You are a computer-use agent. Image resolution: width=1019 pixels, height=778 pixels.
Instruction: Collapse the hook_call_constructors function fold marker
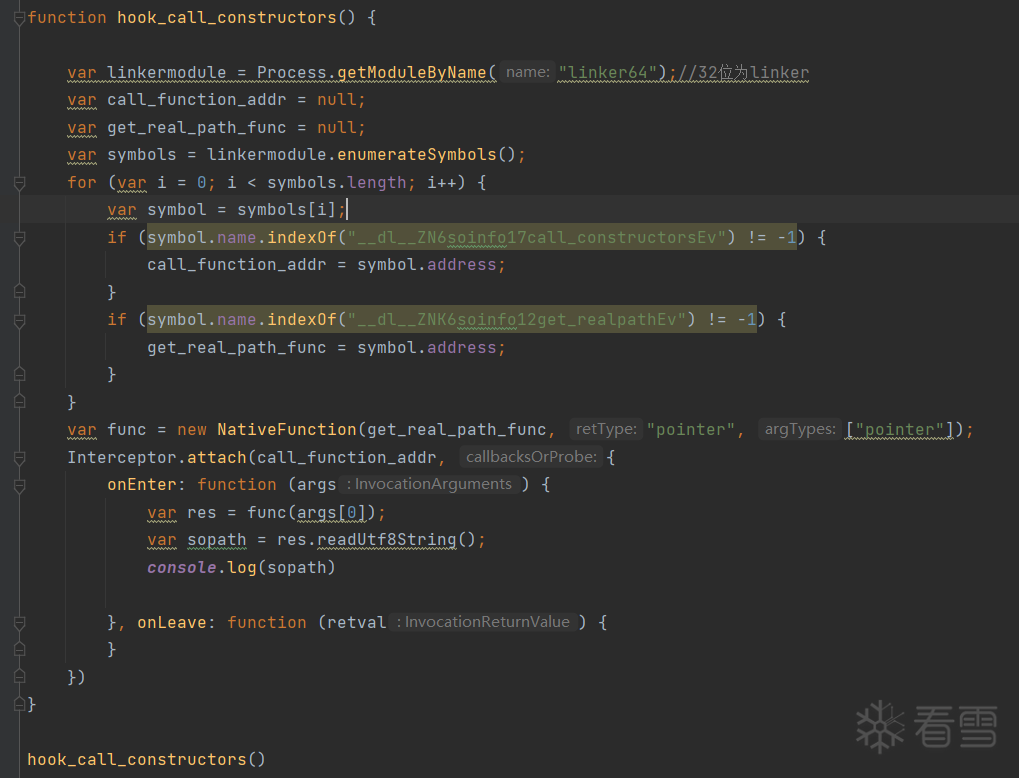click(x=19, y=18)
